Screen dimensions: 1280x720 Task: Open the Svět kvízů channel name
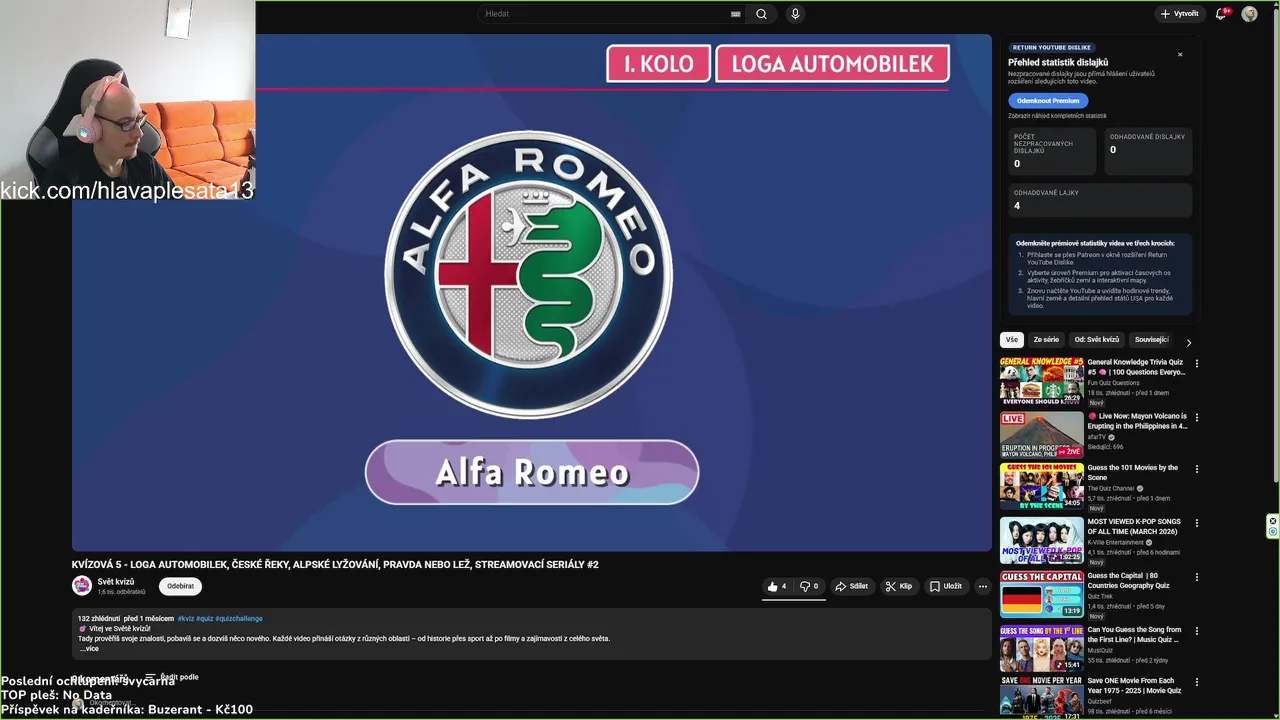[116, 581]
